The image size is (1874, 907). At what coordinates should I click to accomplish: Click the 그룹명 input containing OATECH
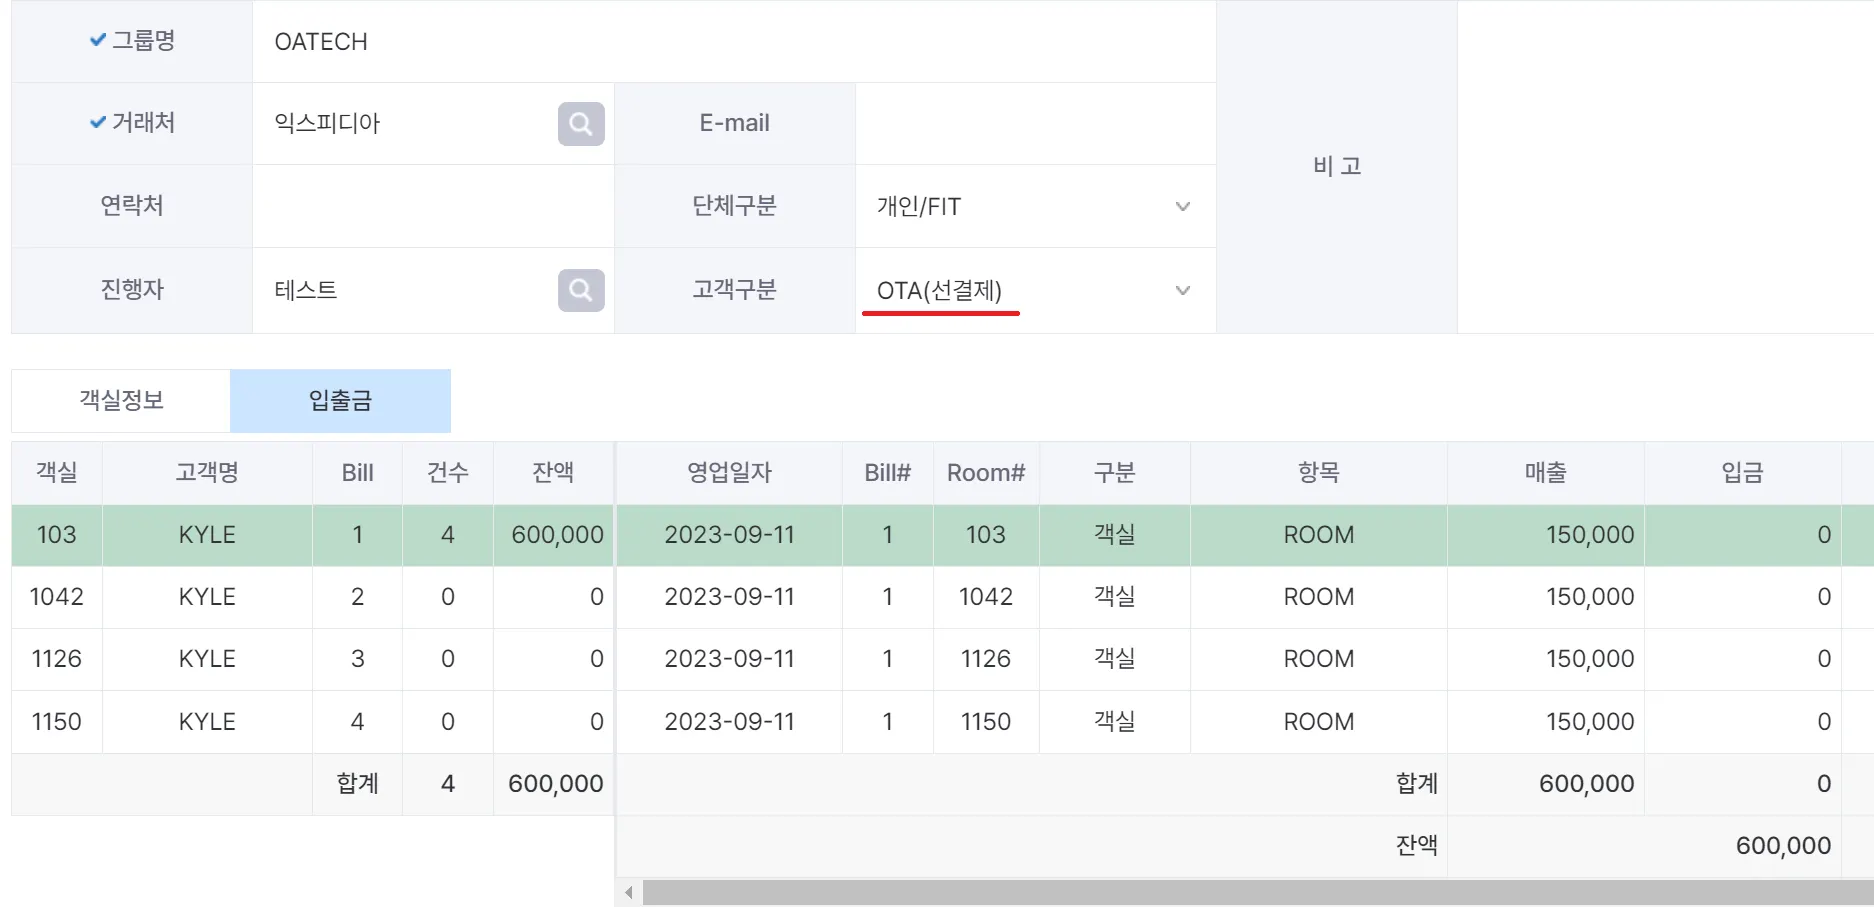click(x=733, y=42)
